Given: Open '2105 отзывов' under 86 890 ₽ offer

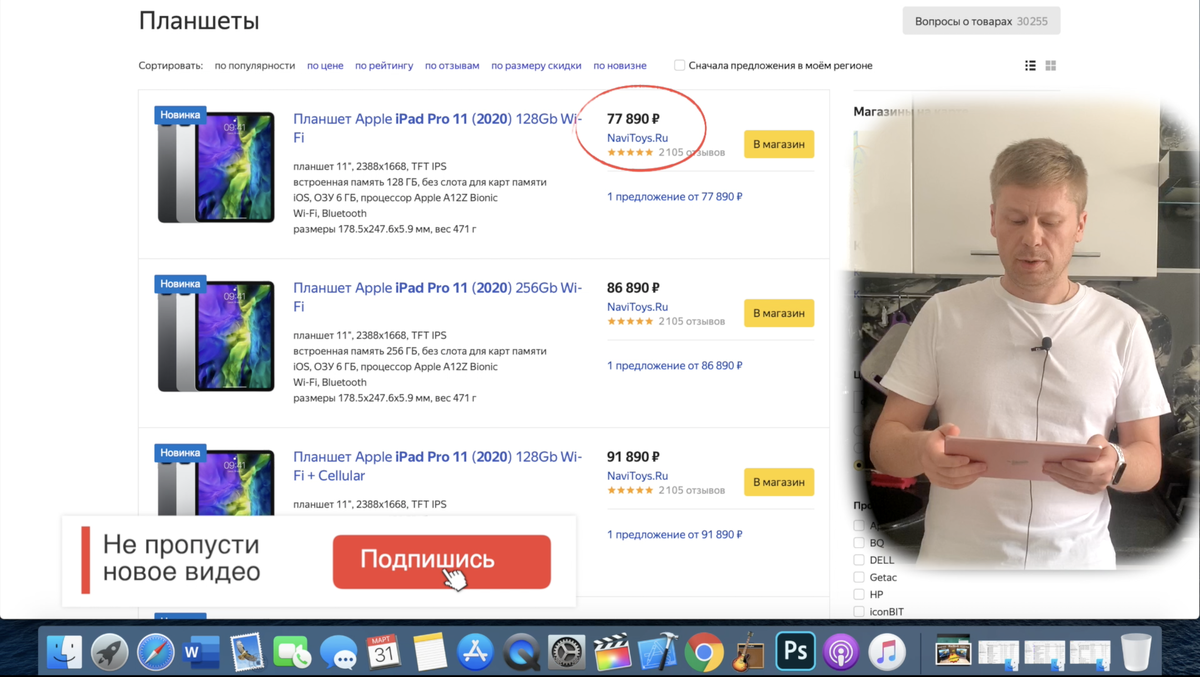Looking at the screenshot, I should 692,322.
